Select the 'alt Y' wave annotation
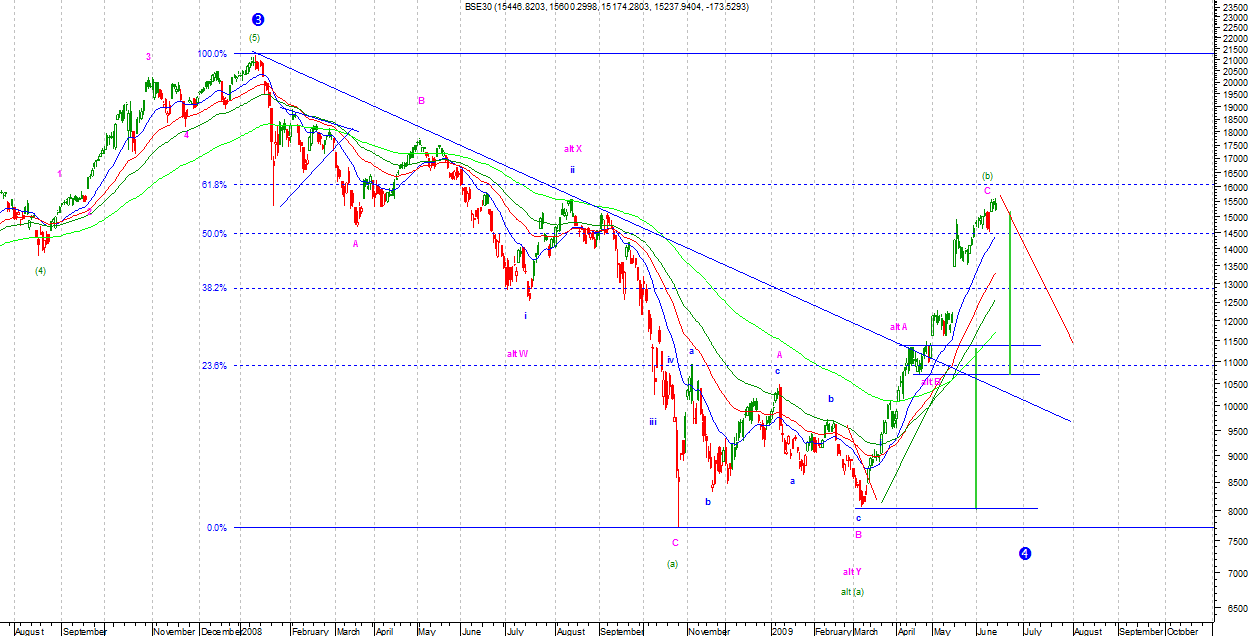The height and width of the screenshot is (636, 1250). tap(852, 572)
